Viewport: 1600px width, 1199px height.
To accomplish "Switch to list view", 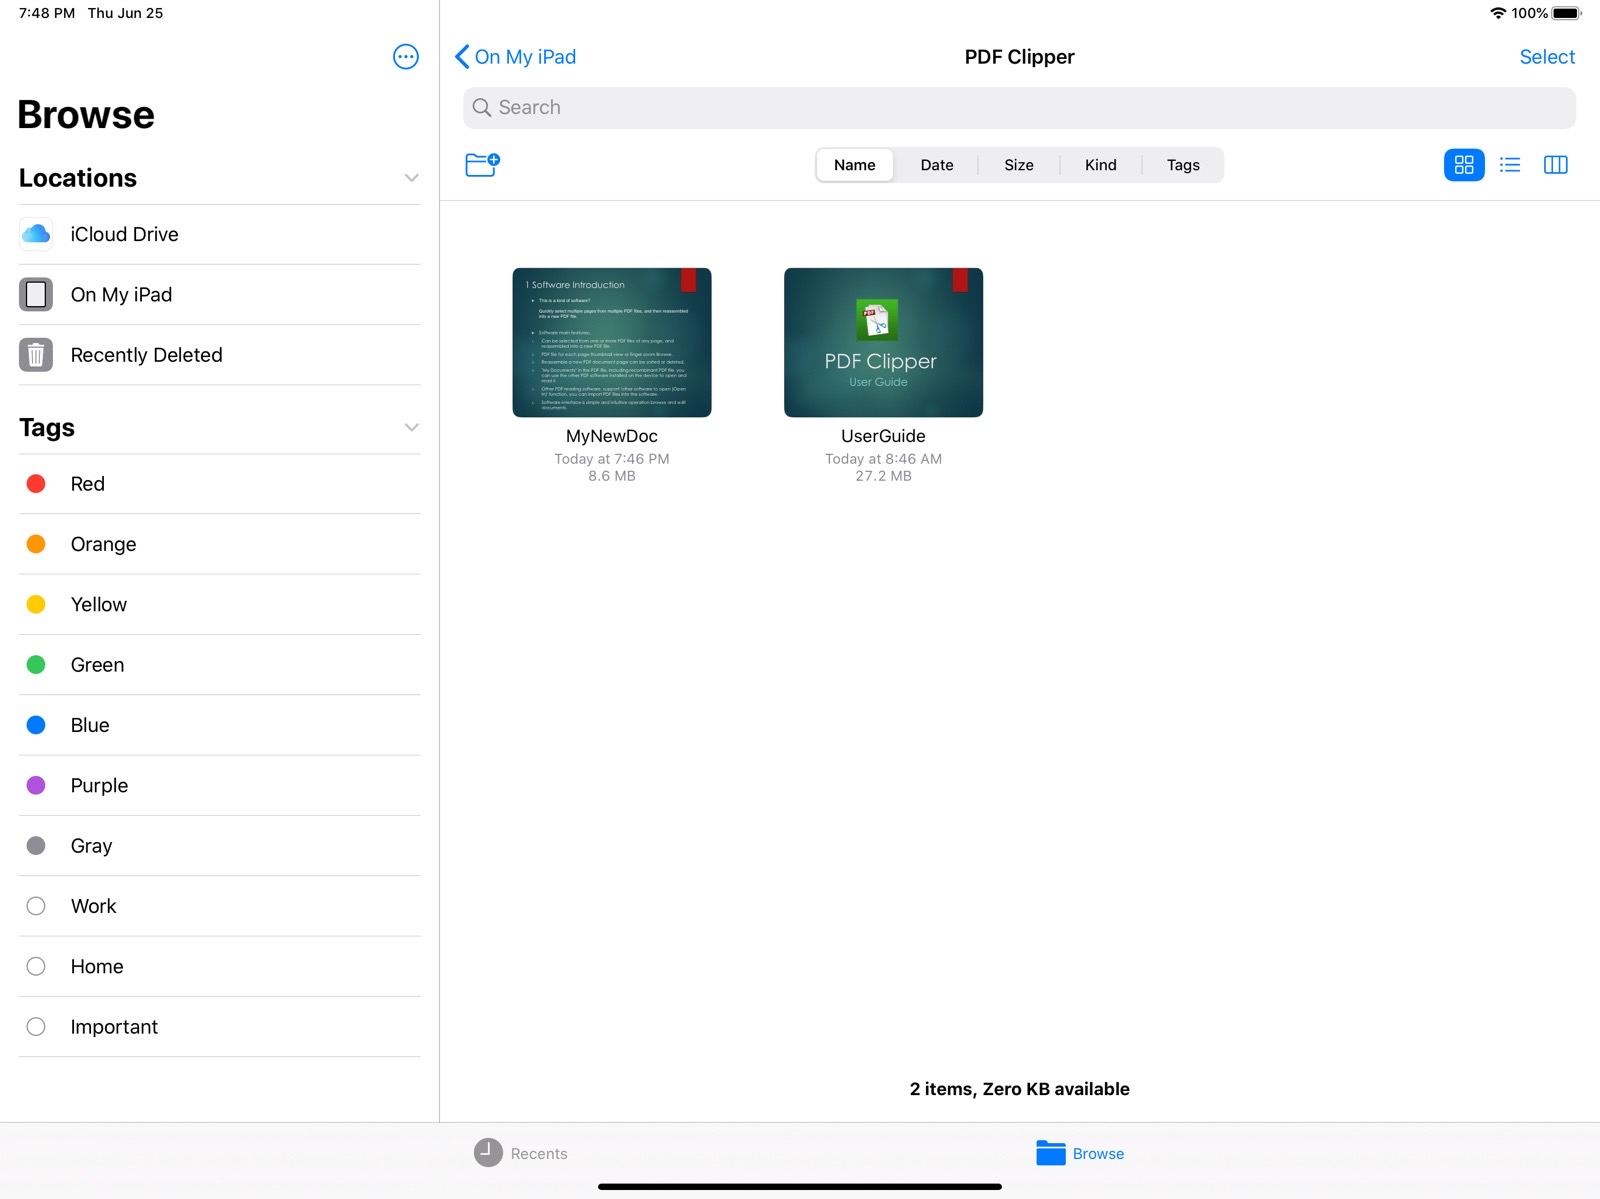I will (x=1510, y=165).
